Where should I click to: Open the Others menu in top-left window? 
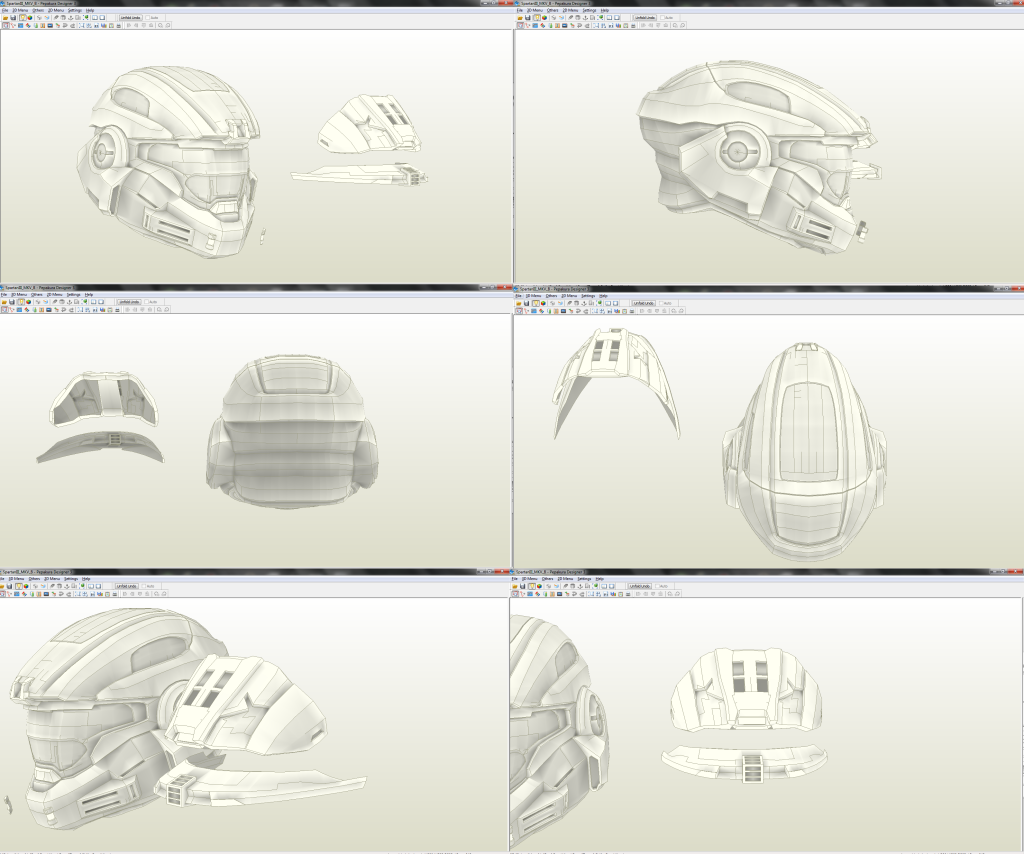click(x=38, y=10)
